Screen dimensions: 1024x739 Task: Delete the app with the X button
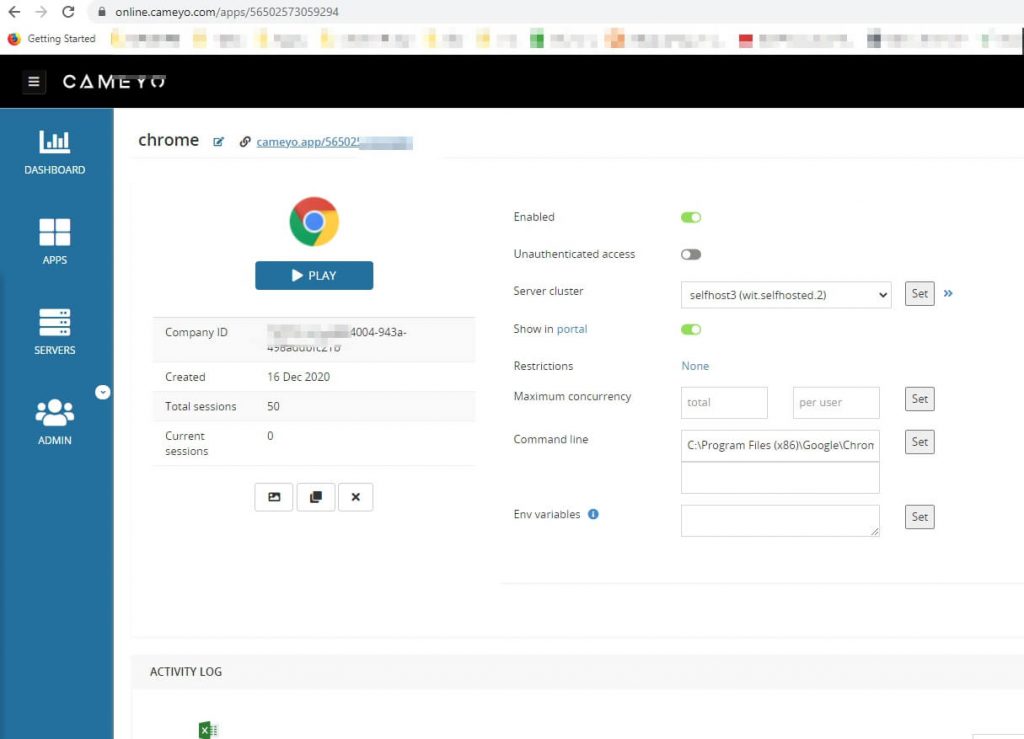pos(355,497)
